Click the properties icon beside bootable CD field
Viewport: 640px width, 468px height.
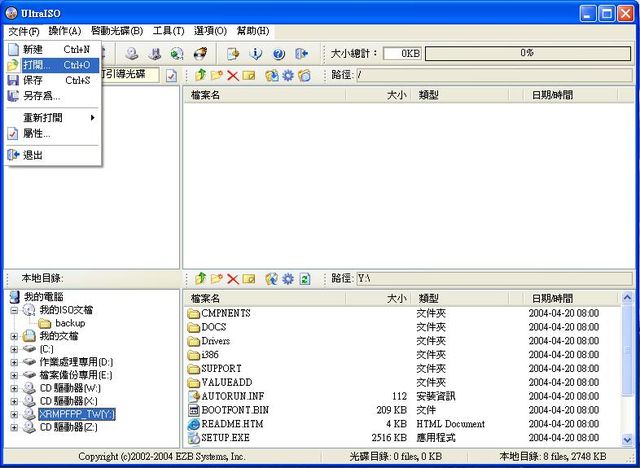click(171, 75)
